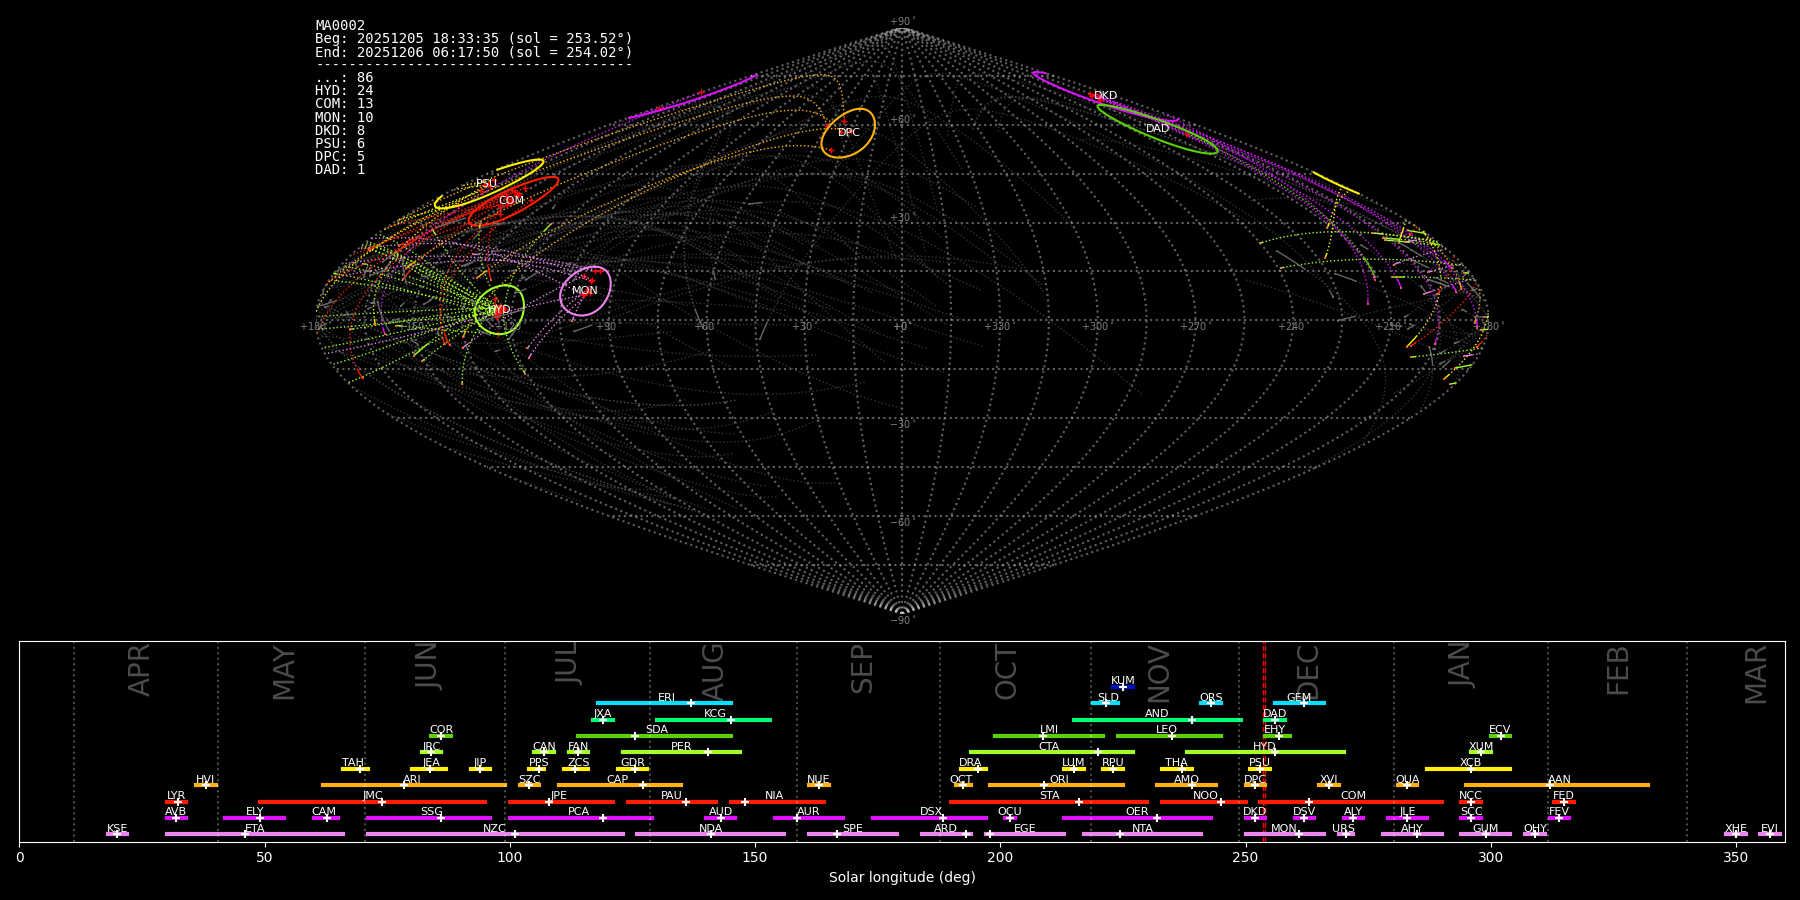The width and height of the screenshot is (1800, 900).
Task: Click the DSX shower label in timeline
Action: [x=931, y=812]
